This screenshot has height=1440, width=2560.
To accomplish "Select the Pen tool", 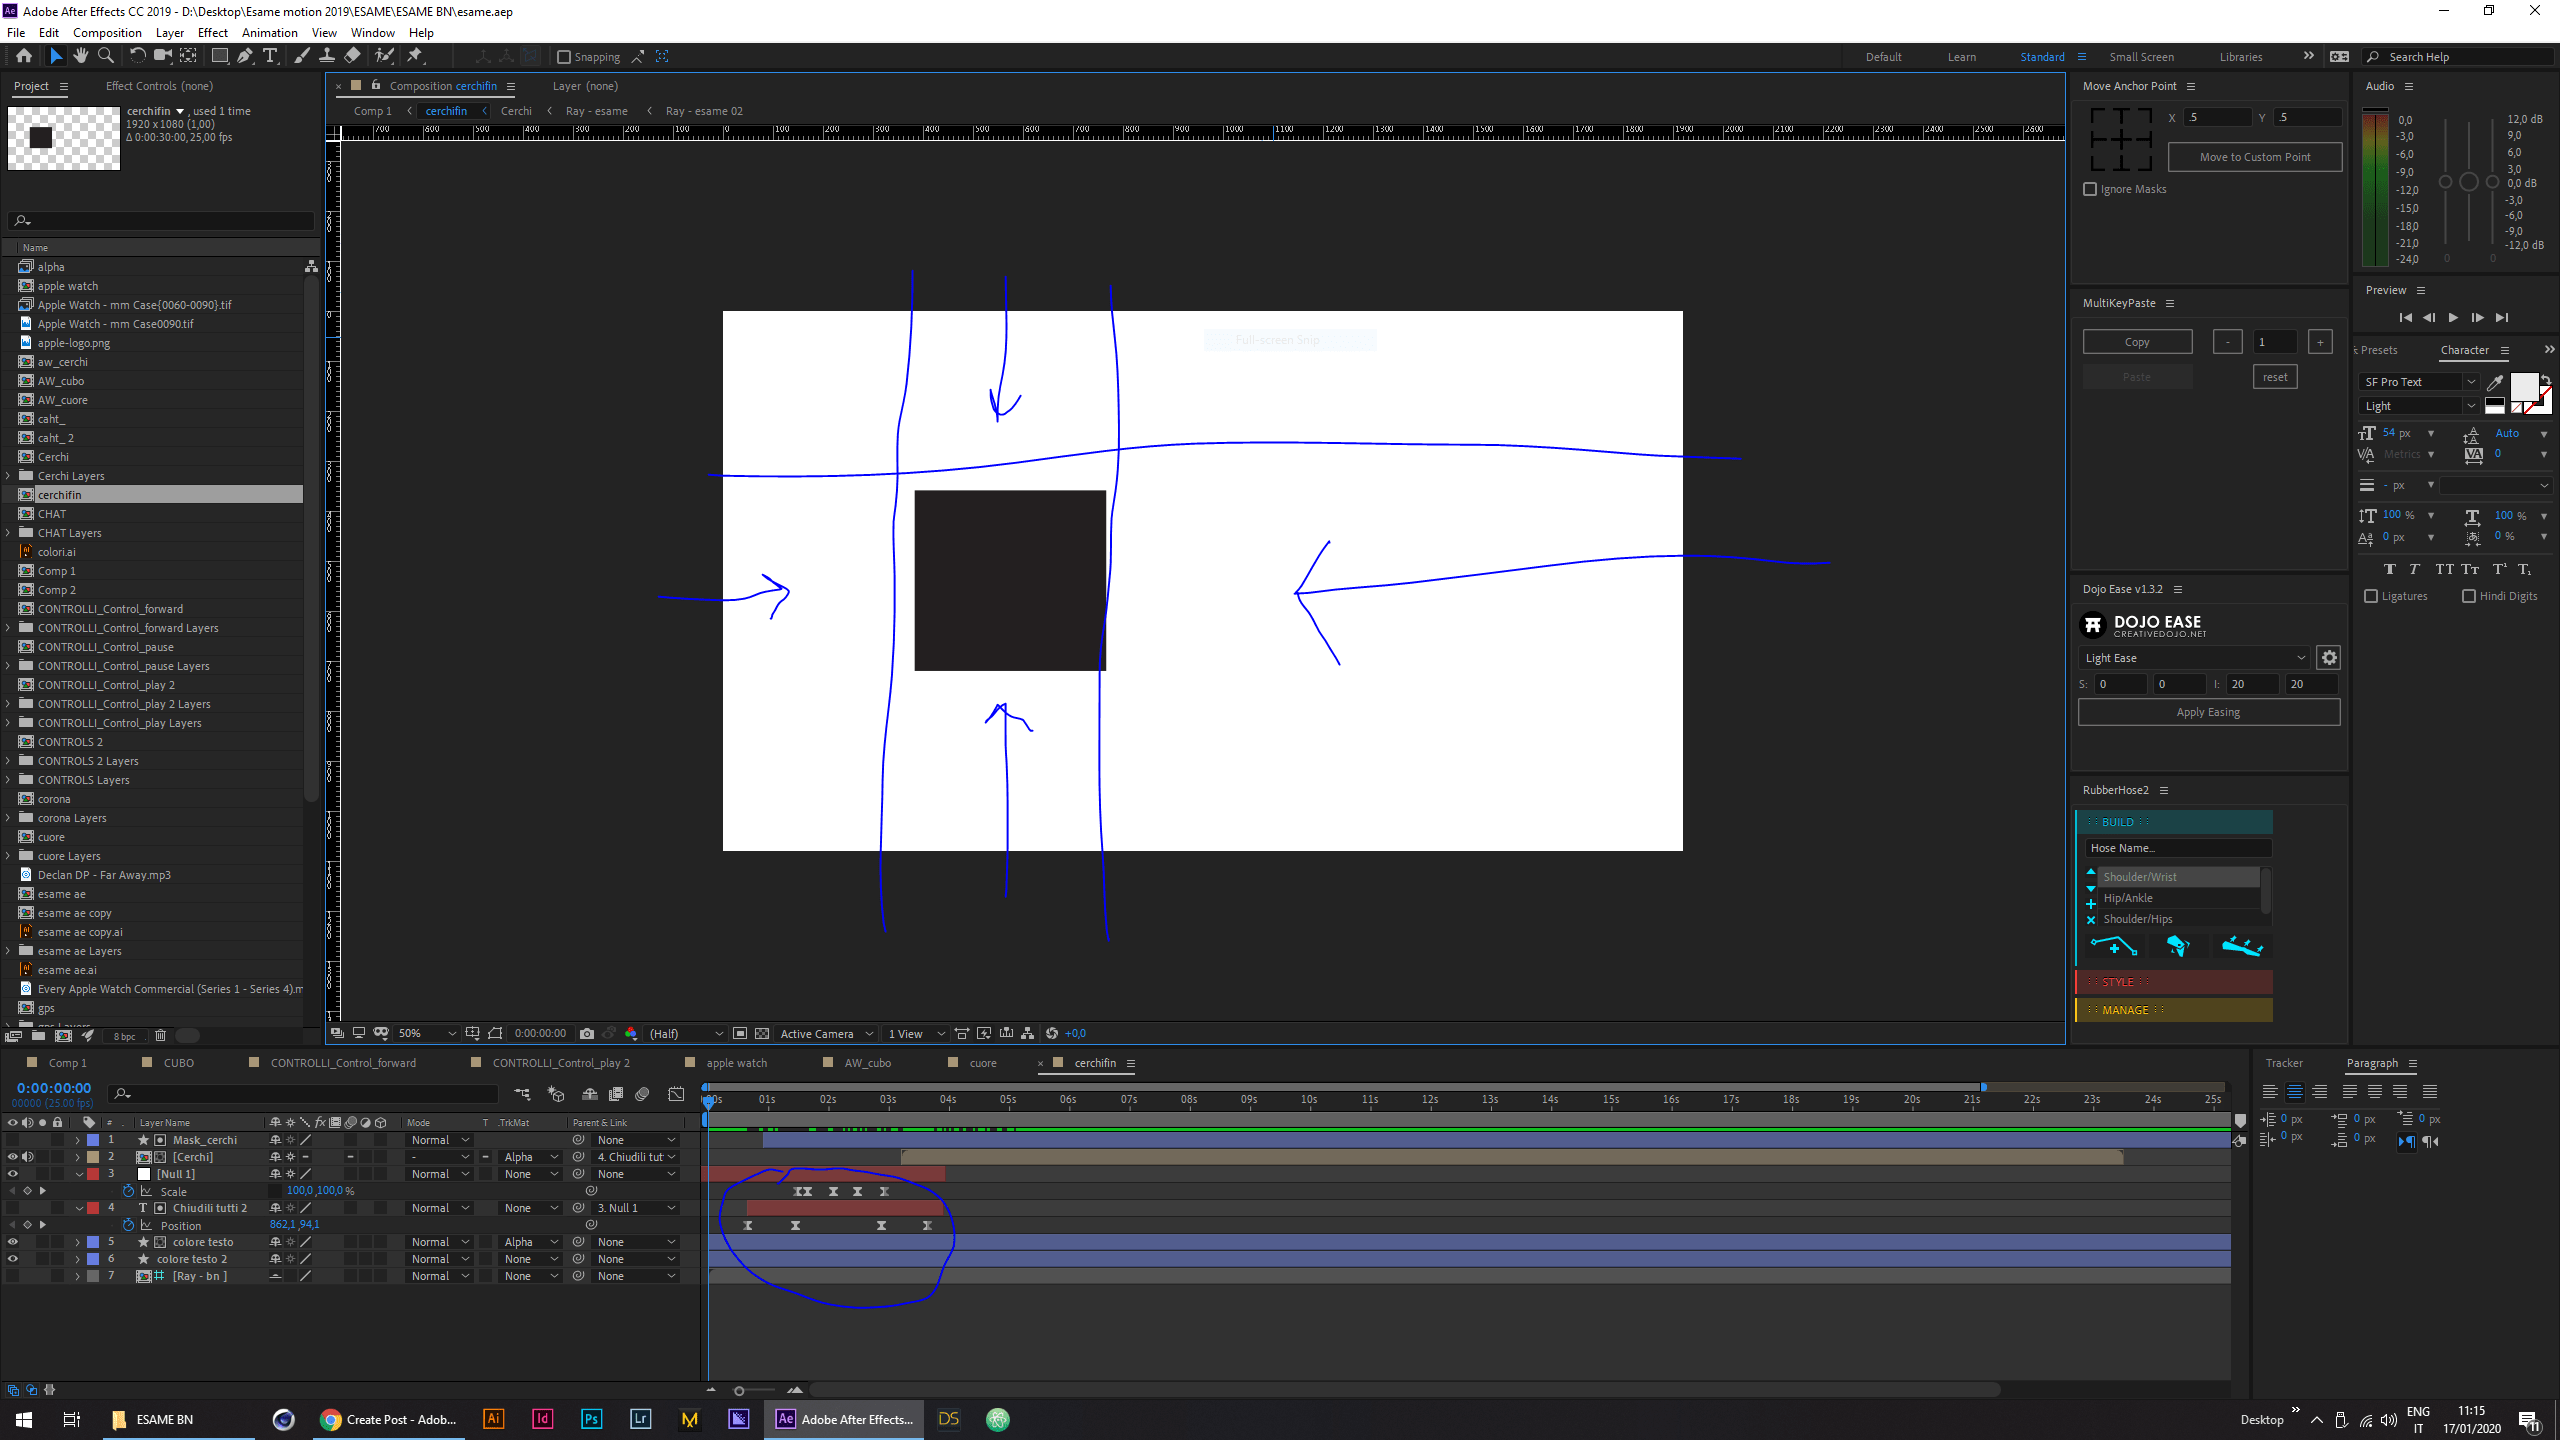I will click(244, 56).
